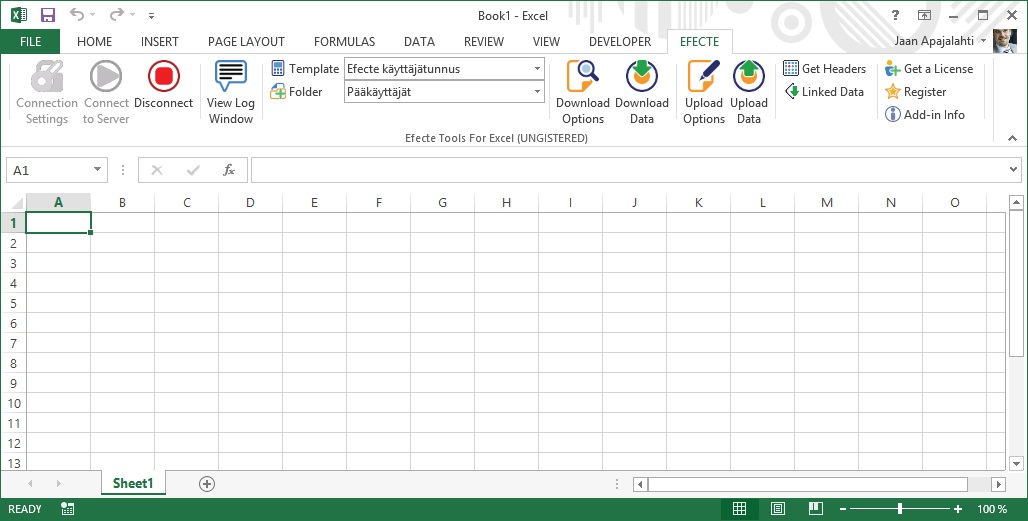This screenshot has width=1028, height=521.
Task: Click the macro recording icon in status bar
Action: [x=67, y=509]
